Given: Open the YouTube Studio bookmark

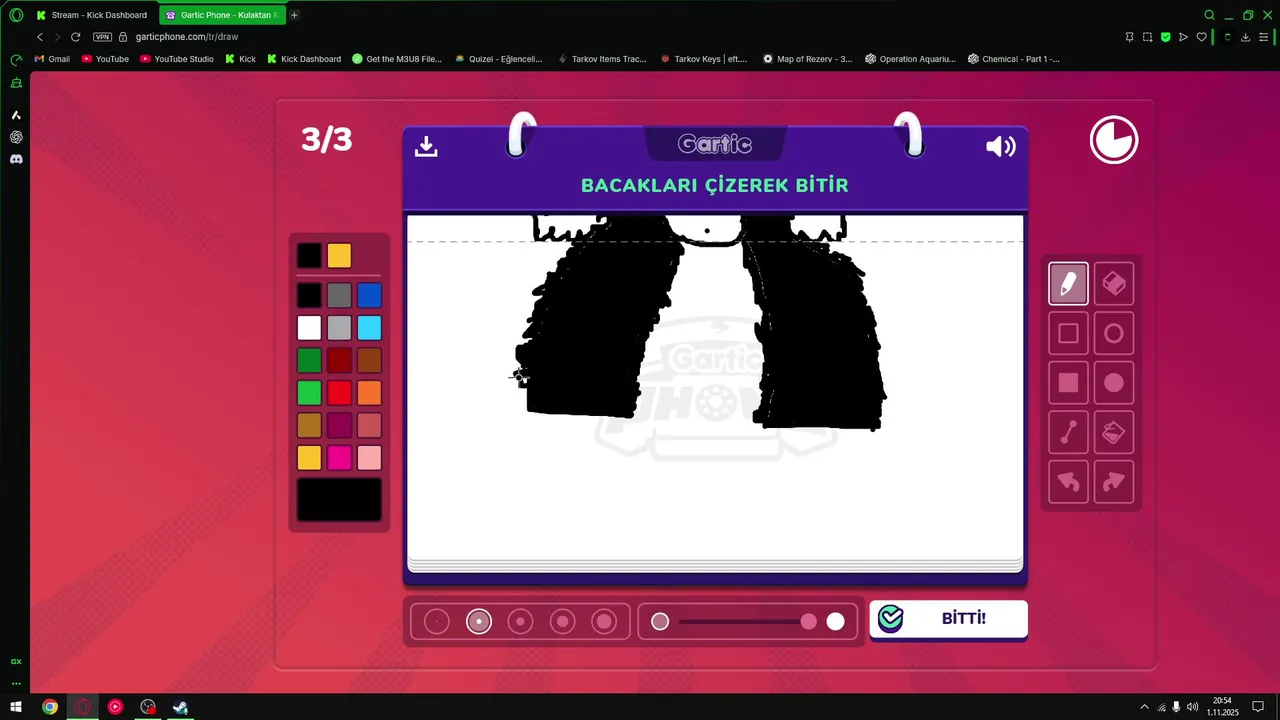Looking at the screenshot, I should point(177,59).
